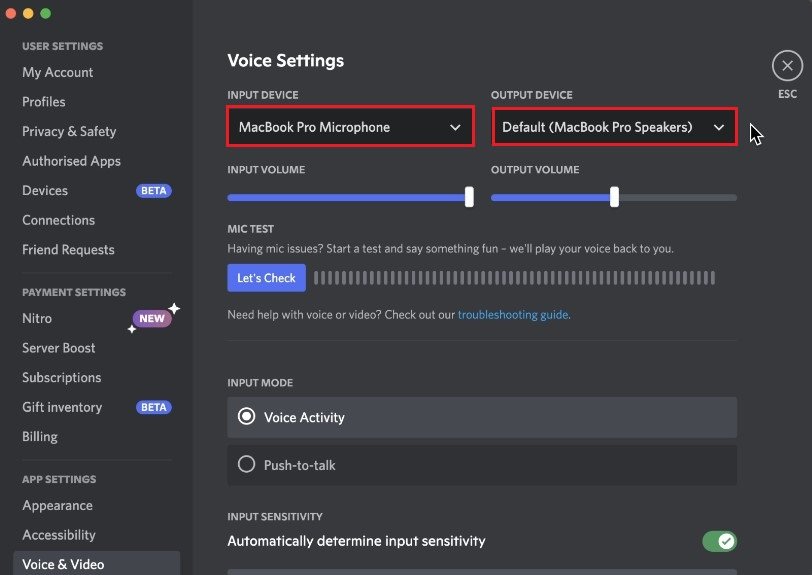Close settings with the ESC X icon
The width and height of the screenshot is (812, 575).
click(787, 66)
